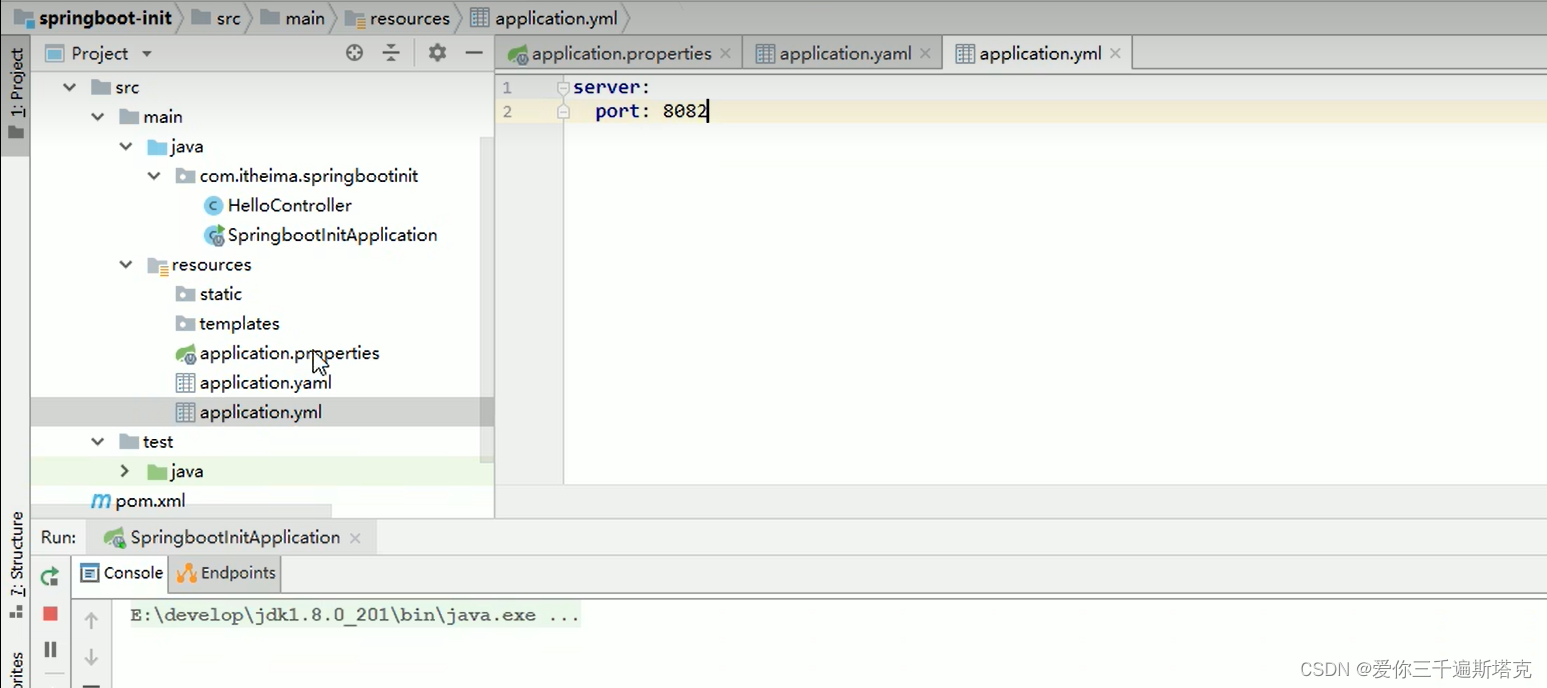The height and width of the screenshot is (688, 1547).
Task: Open pom.xml in project tree
Action: click(138, 501)
